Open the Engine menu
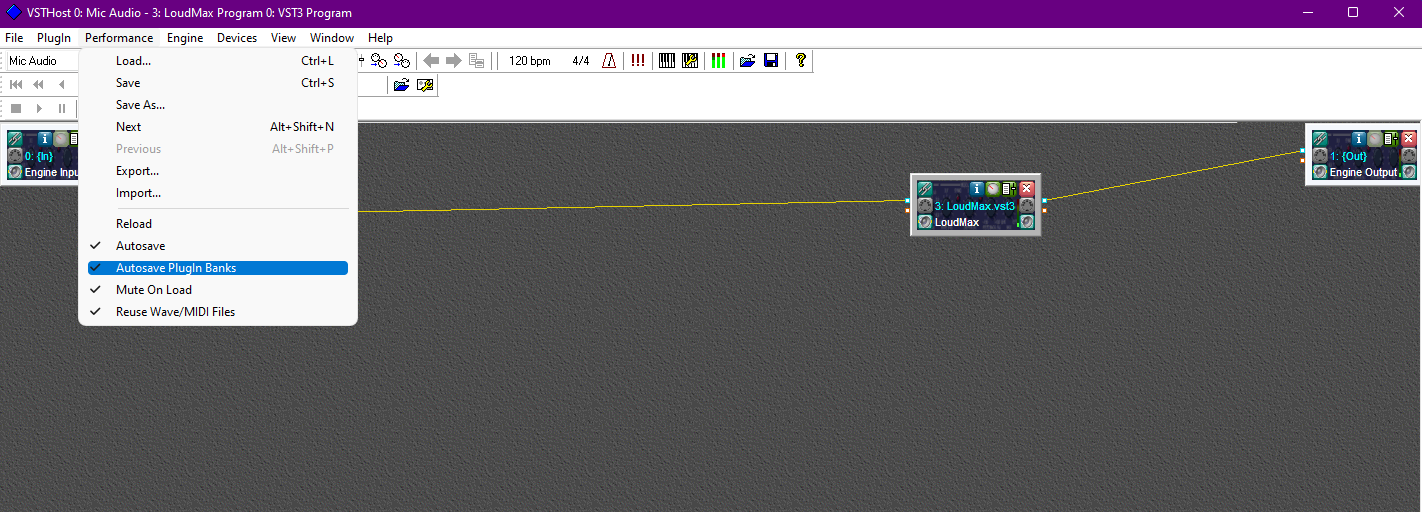The width and height of the screenshot is (1422, 512). 185,38
